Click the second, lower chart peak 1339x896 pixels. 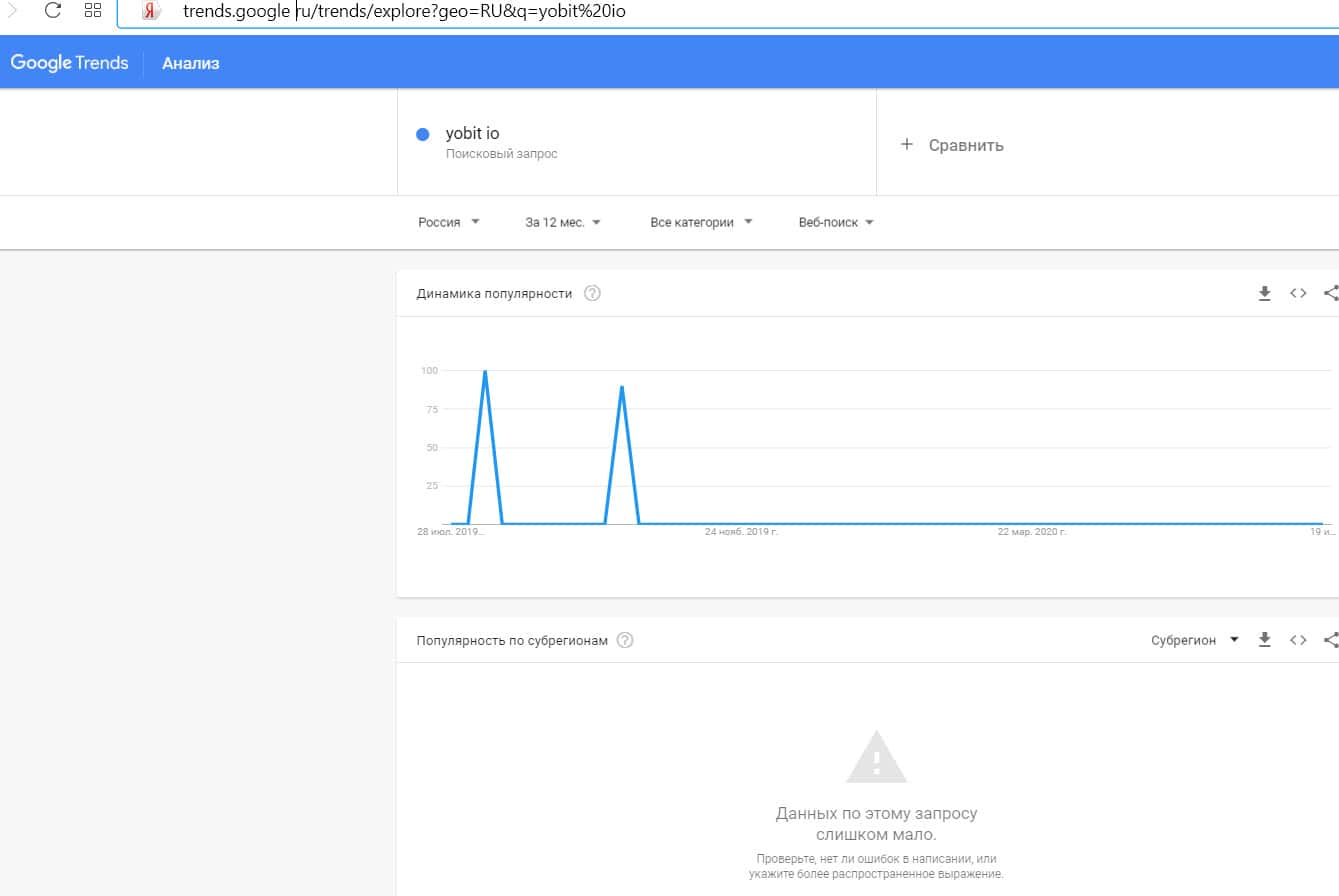622,386
